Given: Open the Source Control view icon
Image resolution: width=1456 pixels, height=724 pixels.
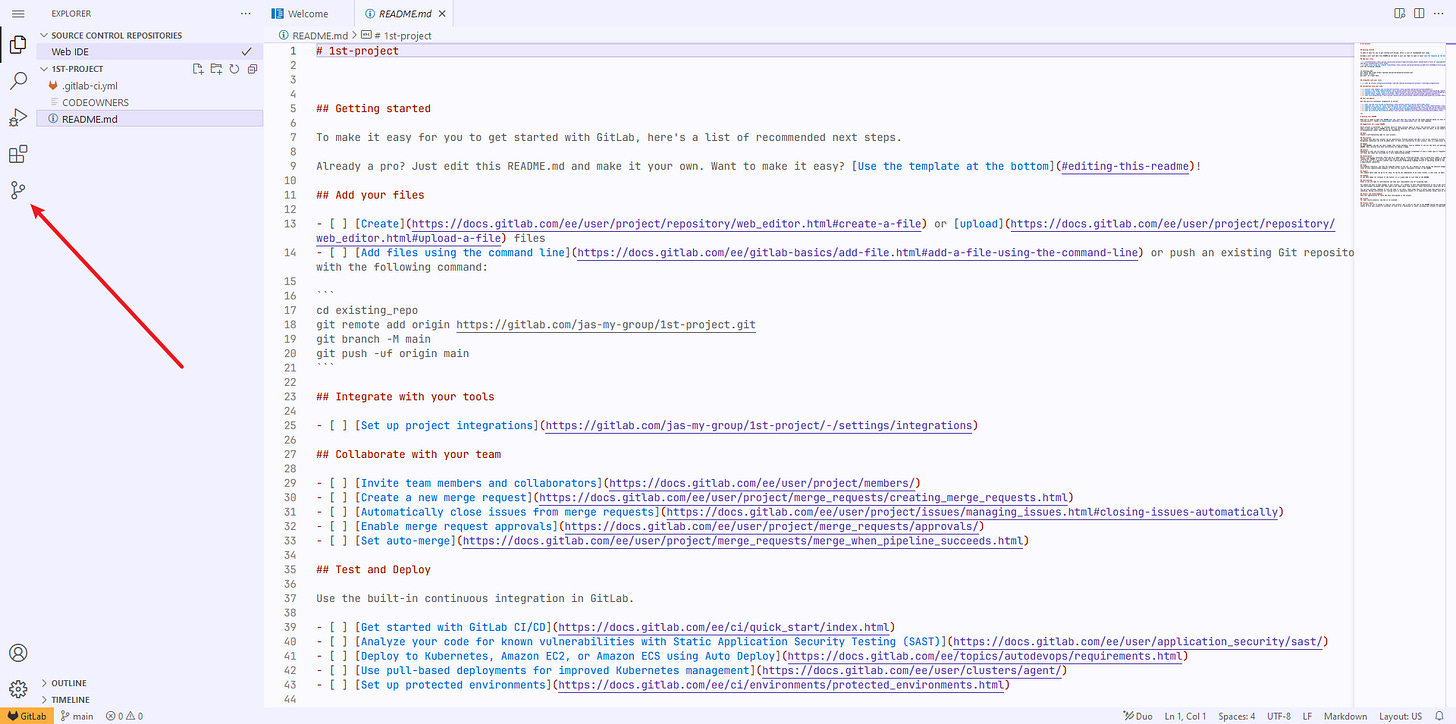Looking at the screenshot, I should [18, 190].
